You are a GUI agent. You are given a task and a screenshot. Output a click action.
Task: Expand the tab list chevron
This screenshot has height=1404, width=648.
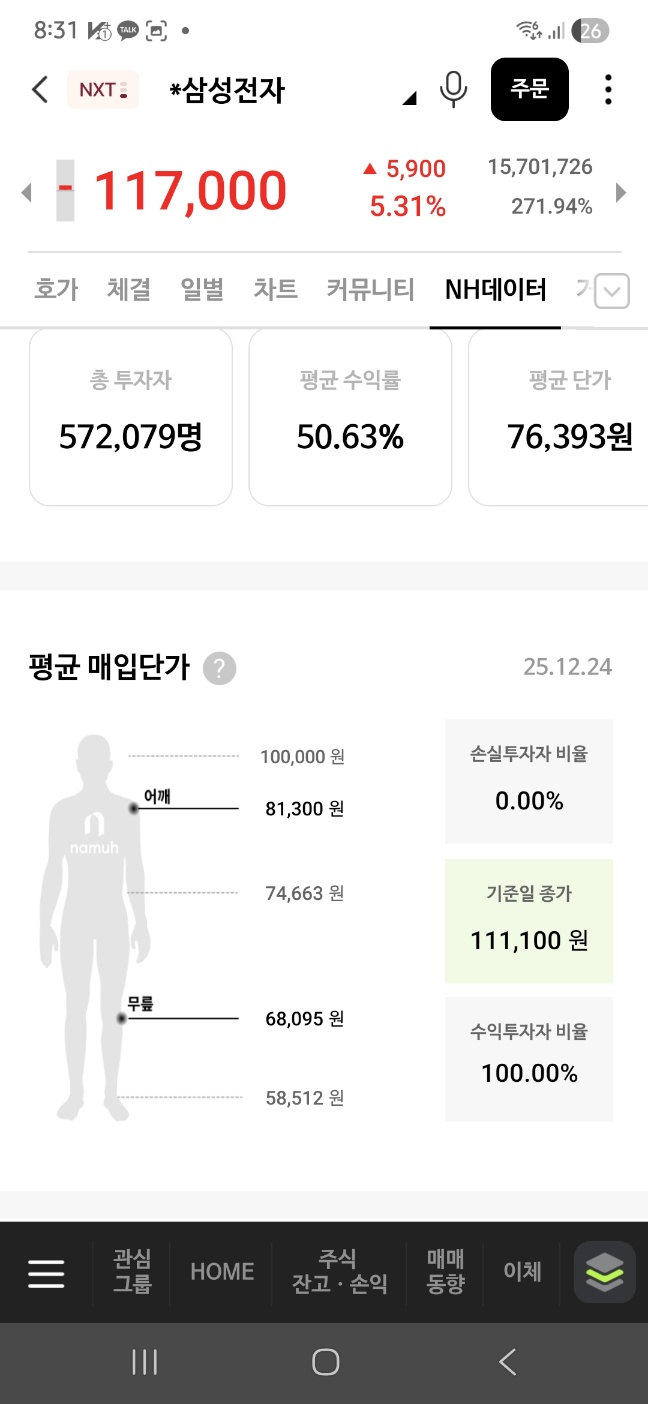(x=612, y=293)
